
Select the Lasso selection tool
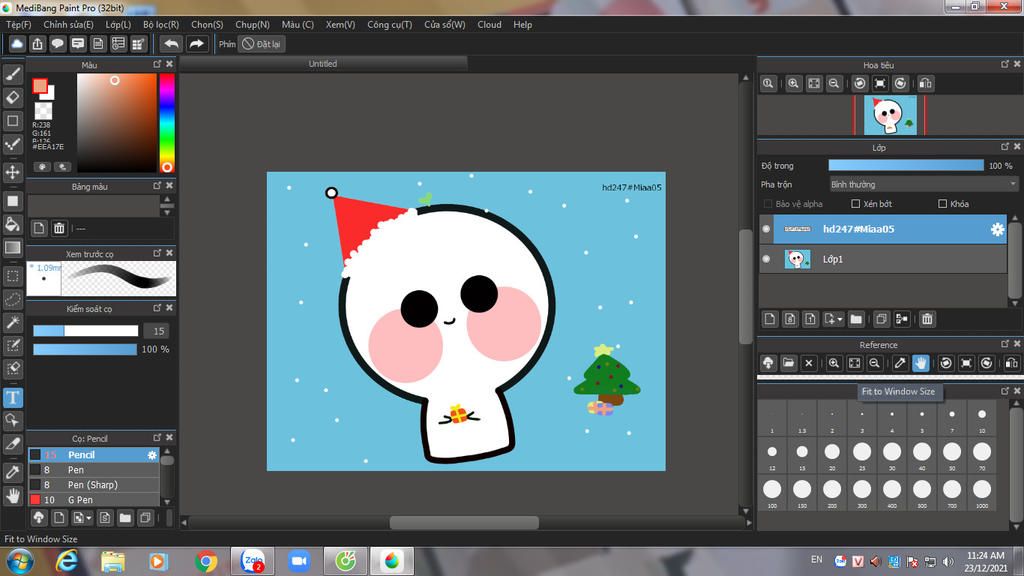click(12, 299)
